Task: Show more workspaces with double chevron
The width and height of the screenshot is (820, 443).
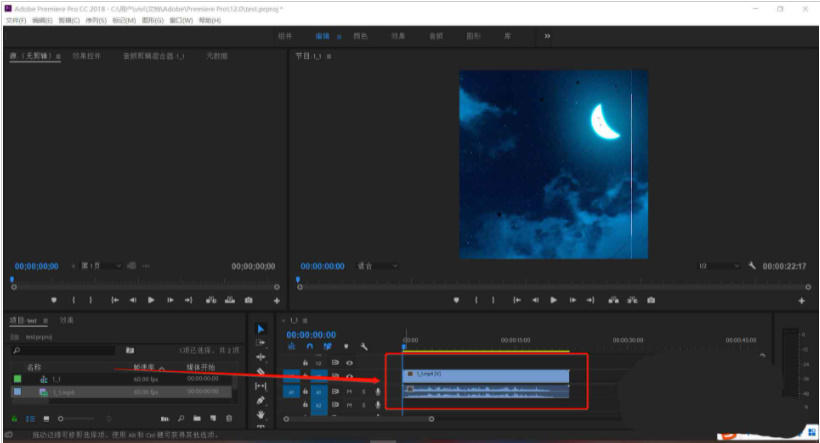Action: 547,36
